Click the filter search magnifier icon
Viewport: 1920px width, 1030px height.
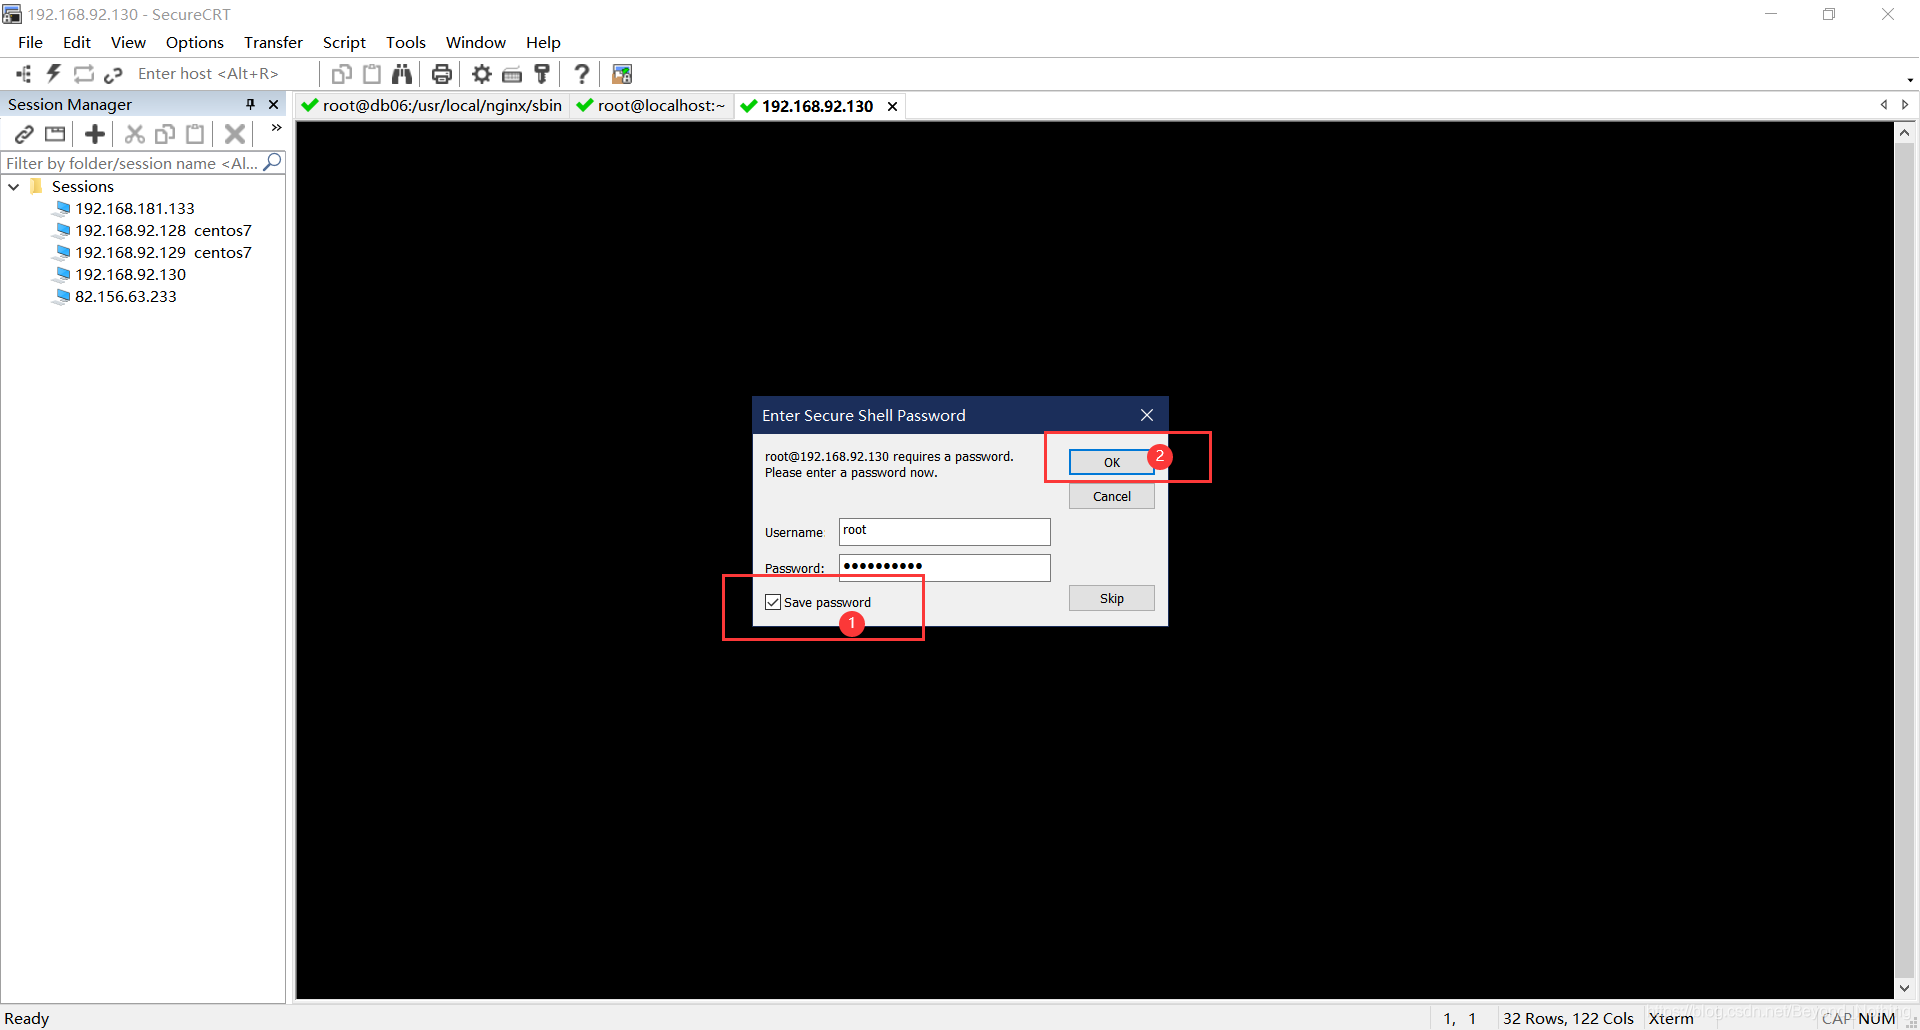pyautogui.click(x=272, y=162)
